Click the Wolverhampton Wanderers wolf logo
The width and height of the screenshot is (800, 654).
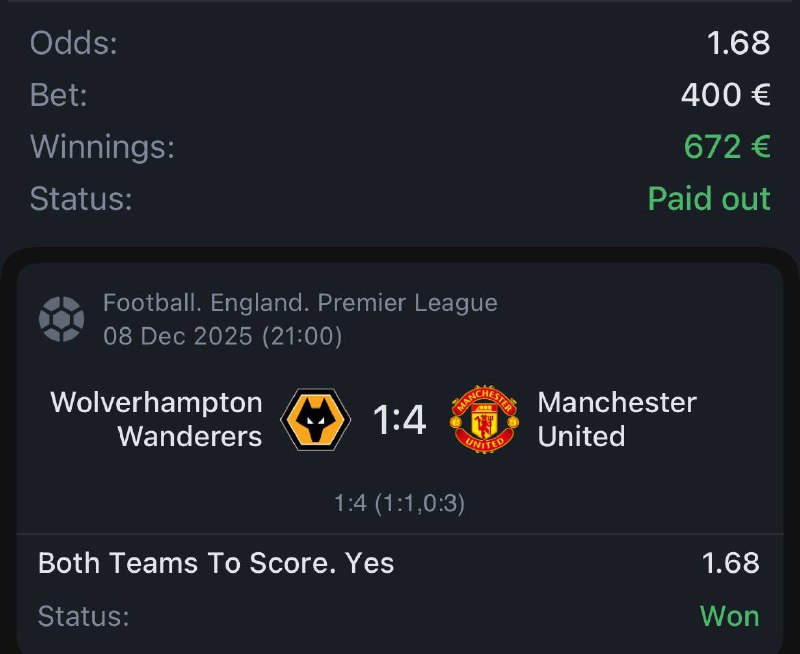(315, 420)
